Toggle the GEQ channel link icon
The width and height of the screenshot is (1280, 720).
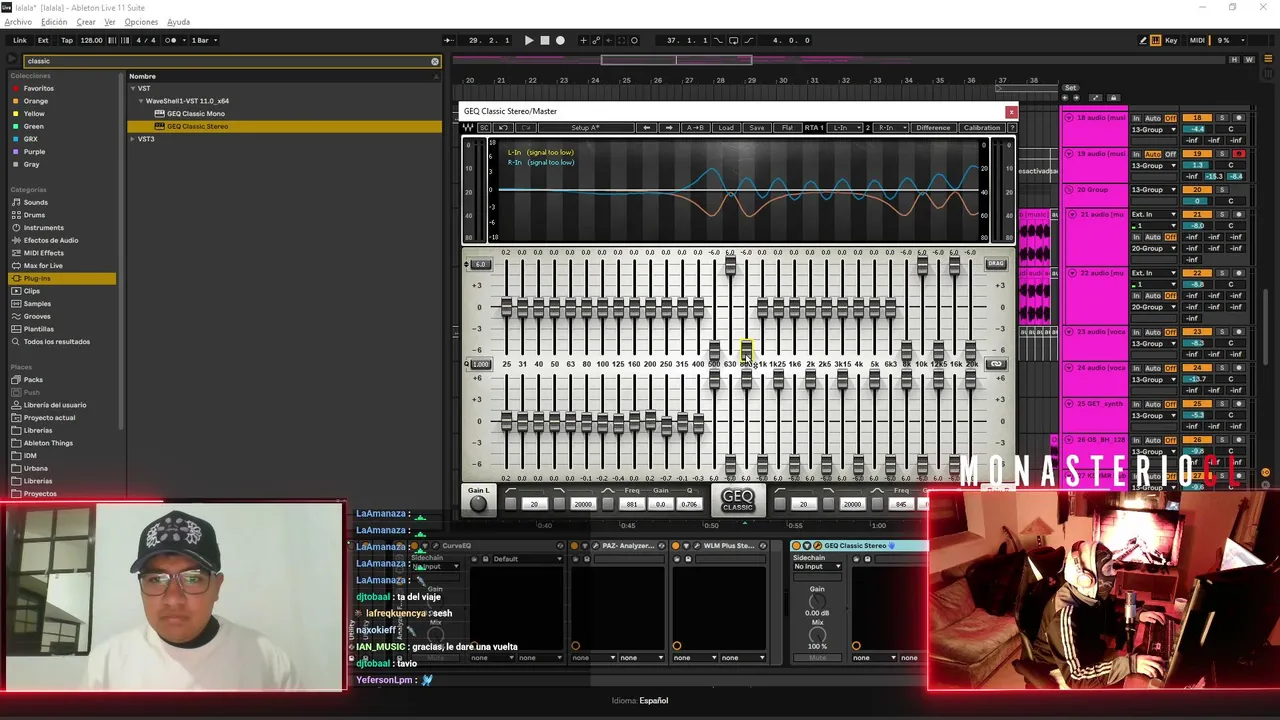coord(996,364)
